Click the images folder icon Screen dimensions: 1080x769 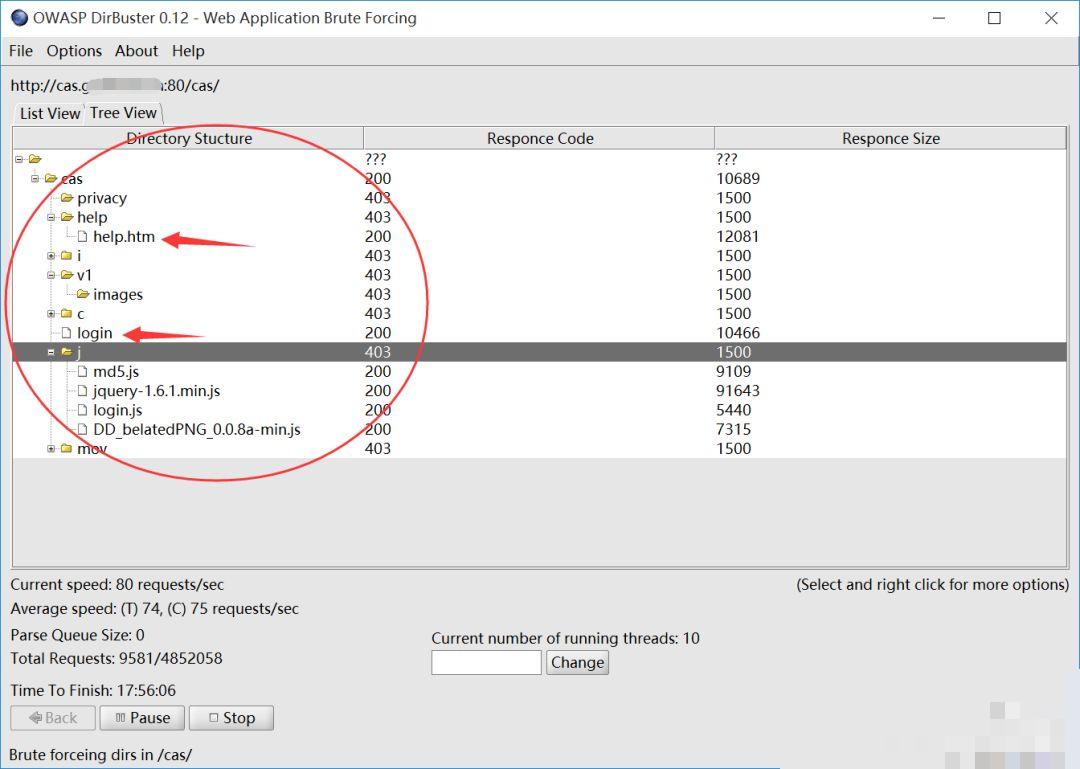point(83,294)
